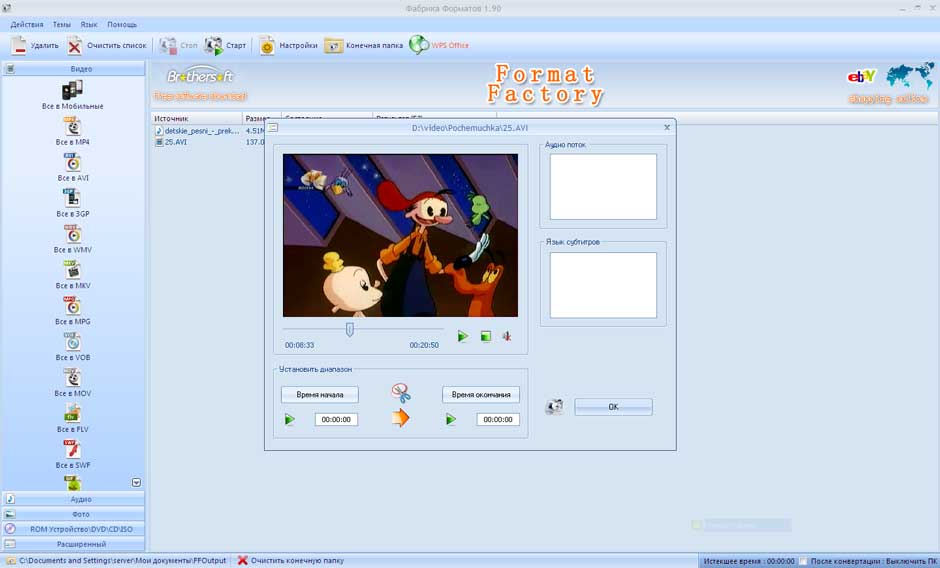Image resolution: width=940 pixels, height=568 pixels.
Task: Select the Все в AVI format icon
Action: (72, 162)
